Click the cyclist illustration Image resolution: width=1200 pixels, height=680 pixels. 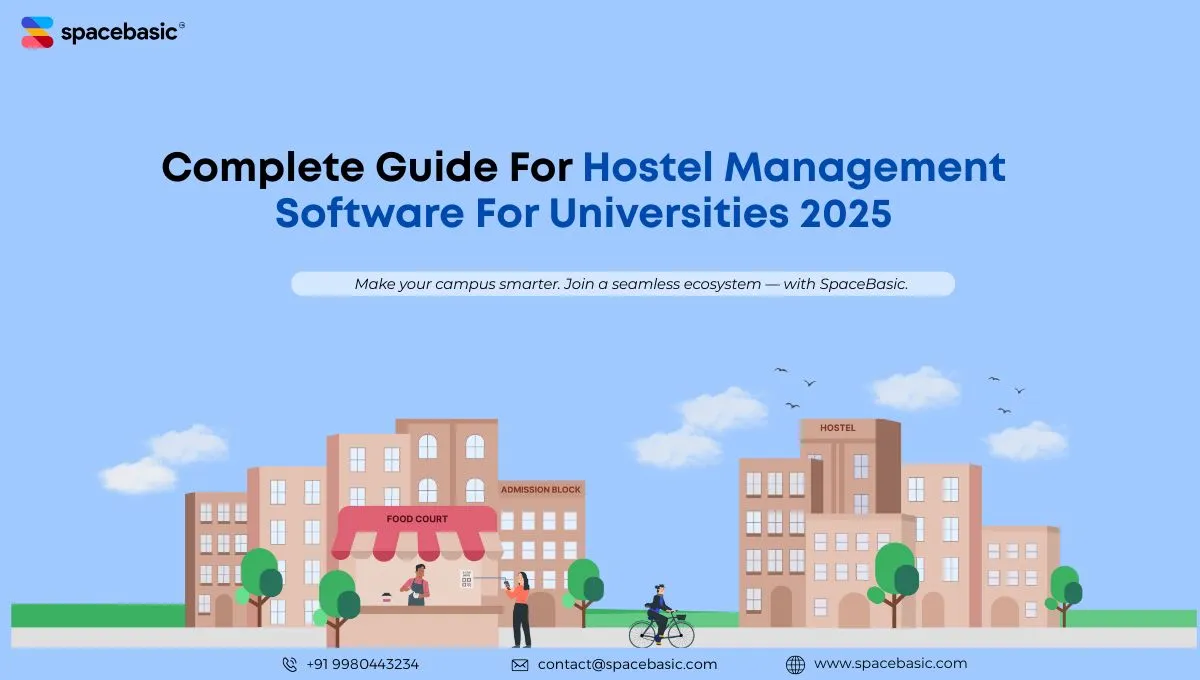pos(661,617)
